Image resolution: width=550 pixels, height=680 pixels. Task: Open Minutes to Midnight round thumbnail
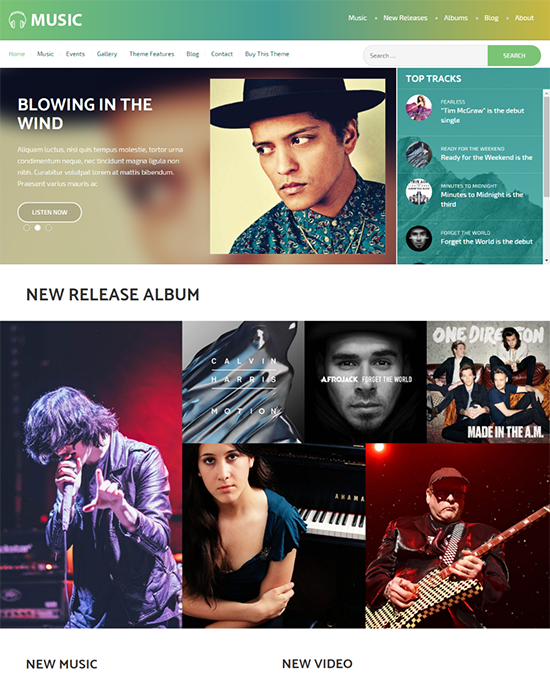[419, 191]
